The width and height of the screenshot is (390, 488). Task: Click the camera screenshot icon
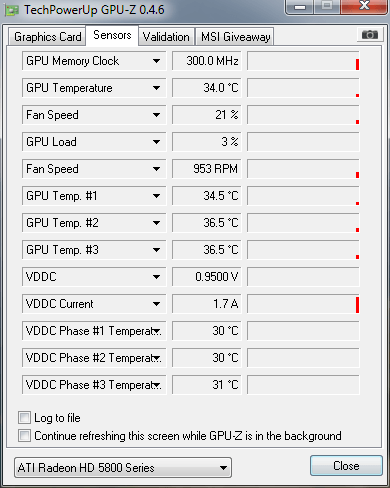[x=370, y=34]
